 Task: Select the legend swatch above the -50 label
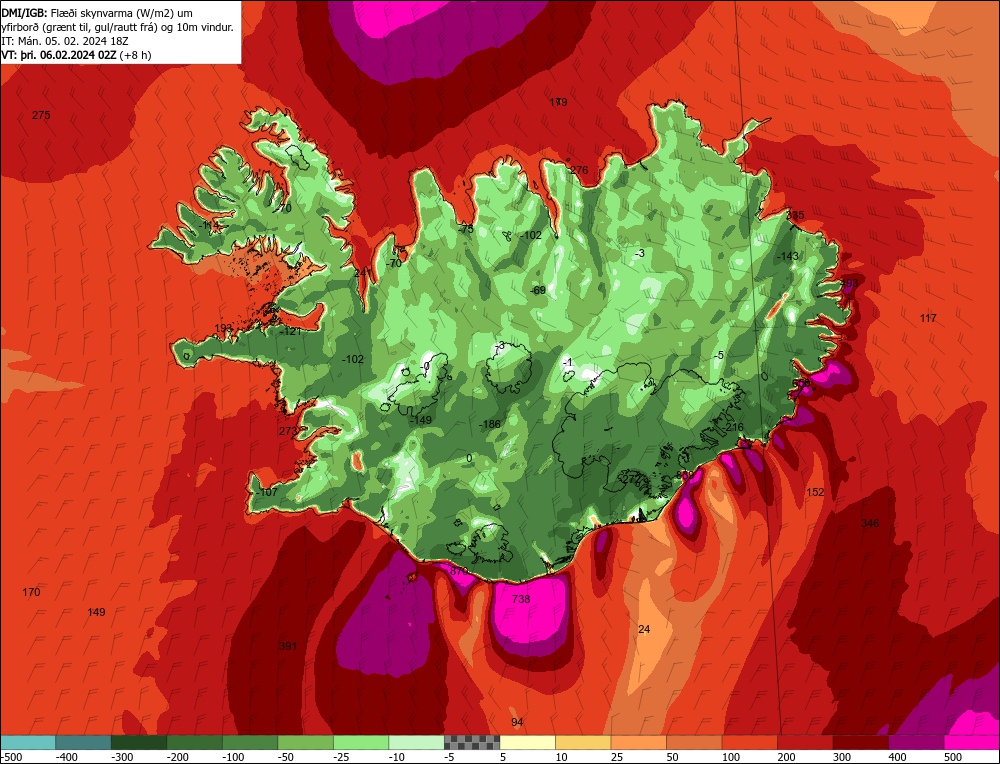(x=305, y=742)
